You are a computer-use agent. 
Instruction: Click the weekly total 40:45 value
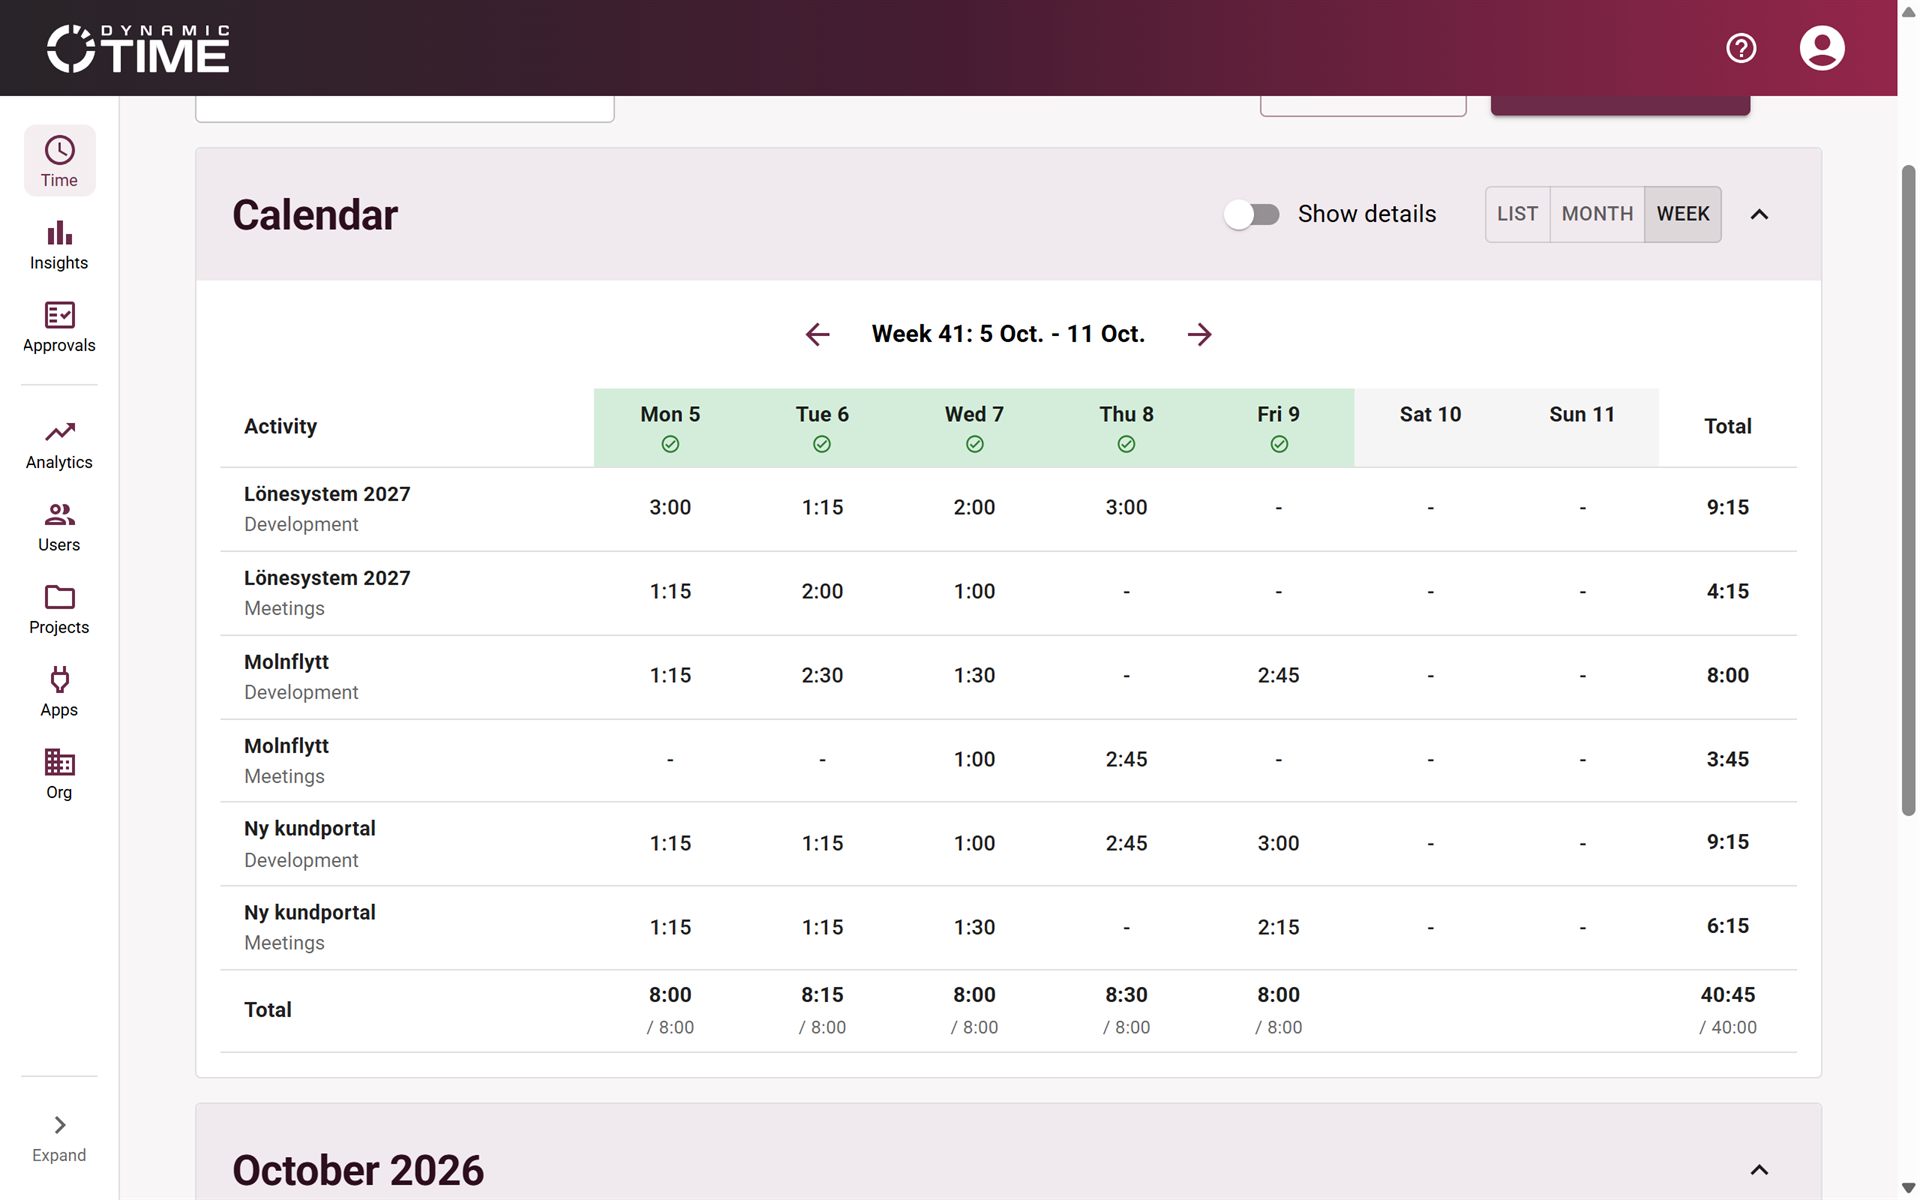(1728, 995)
